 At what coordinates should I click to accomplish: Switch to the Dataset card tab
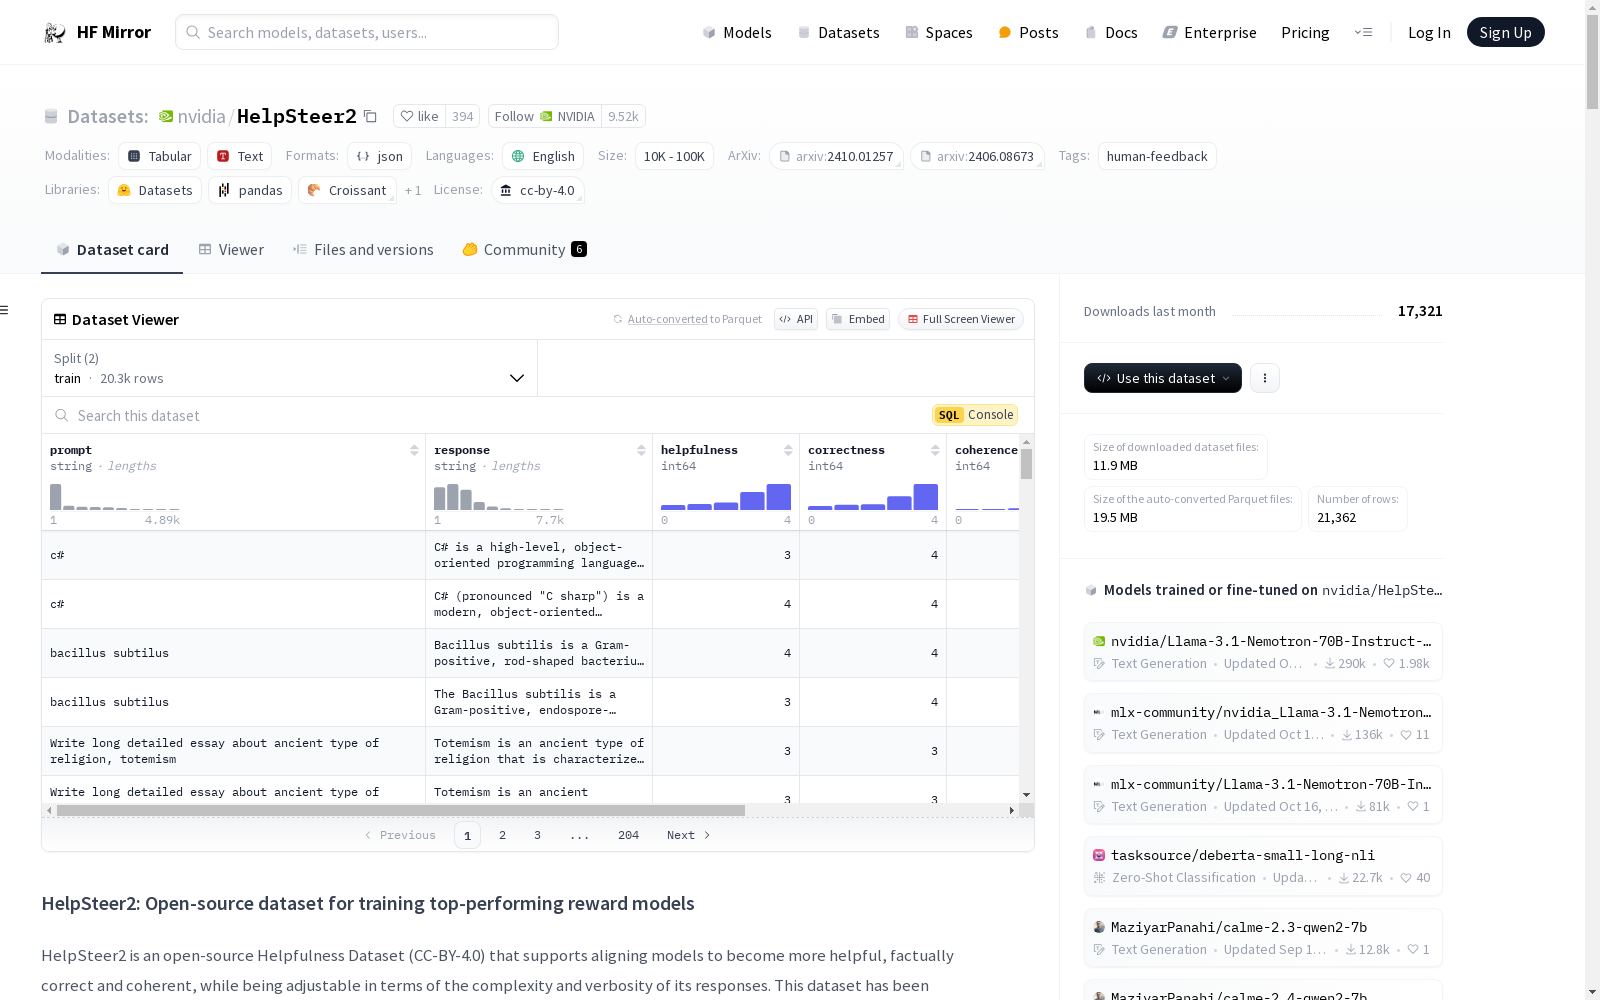(112, 250)
